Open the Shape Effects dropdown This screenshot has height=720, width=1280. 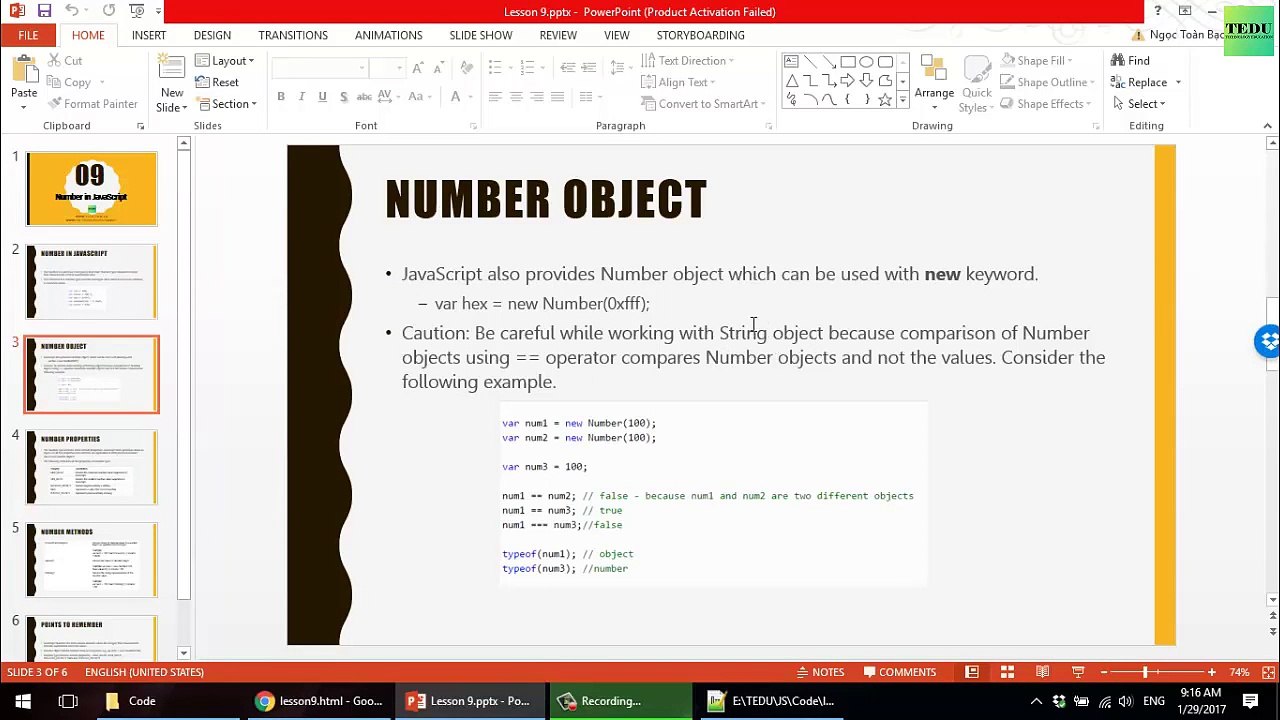(1046, 104)
